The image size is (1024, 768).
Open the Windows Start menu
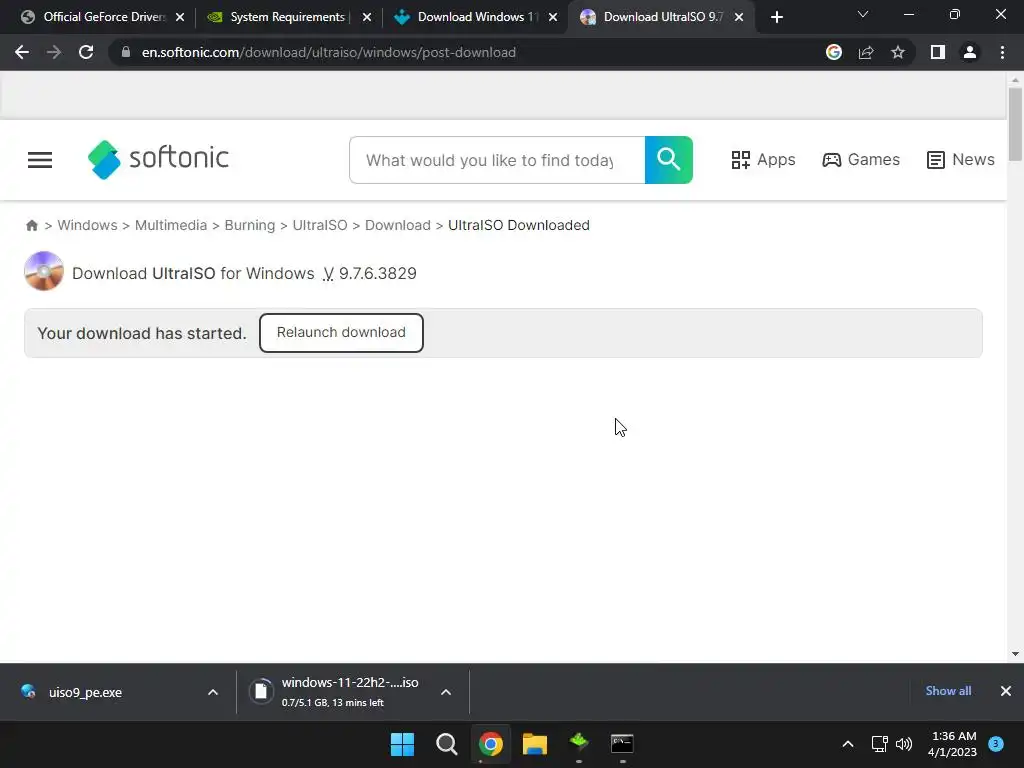point(402,744)
